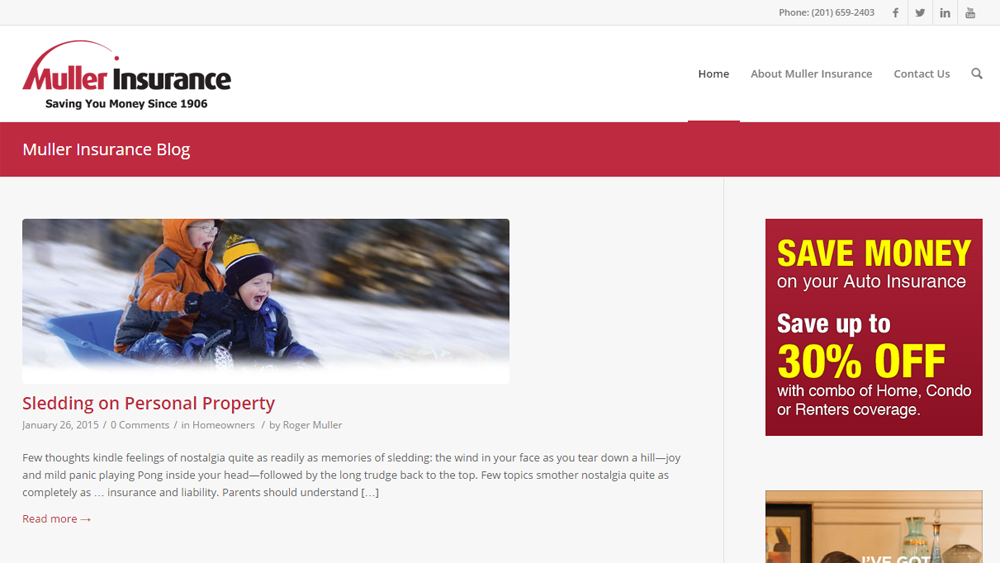Image resolution: width=1000 pixels, height=563 pixels.
Task: Click the partially visible sidebar ad image
Action: point(874,527)
